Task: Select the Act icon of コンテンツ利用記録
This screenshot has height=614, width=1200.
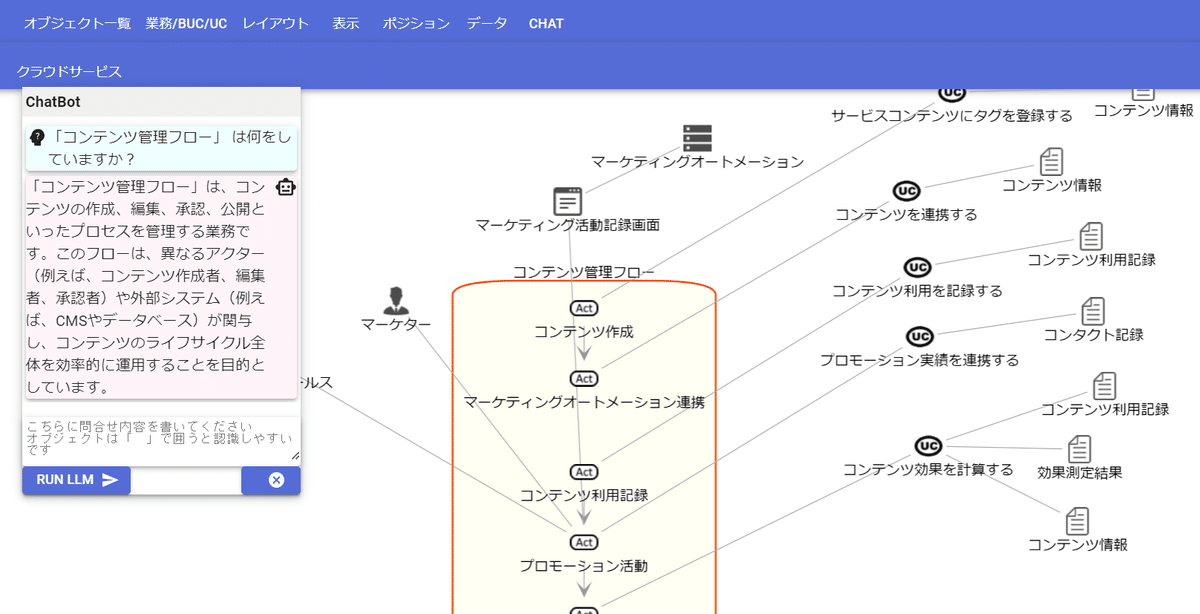Action: pos(584,472)
